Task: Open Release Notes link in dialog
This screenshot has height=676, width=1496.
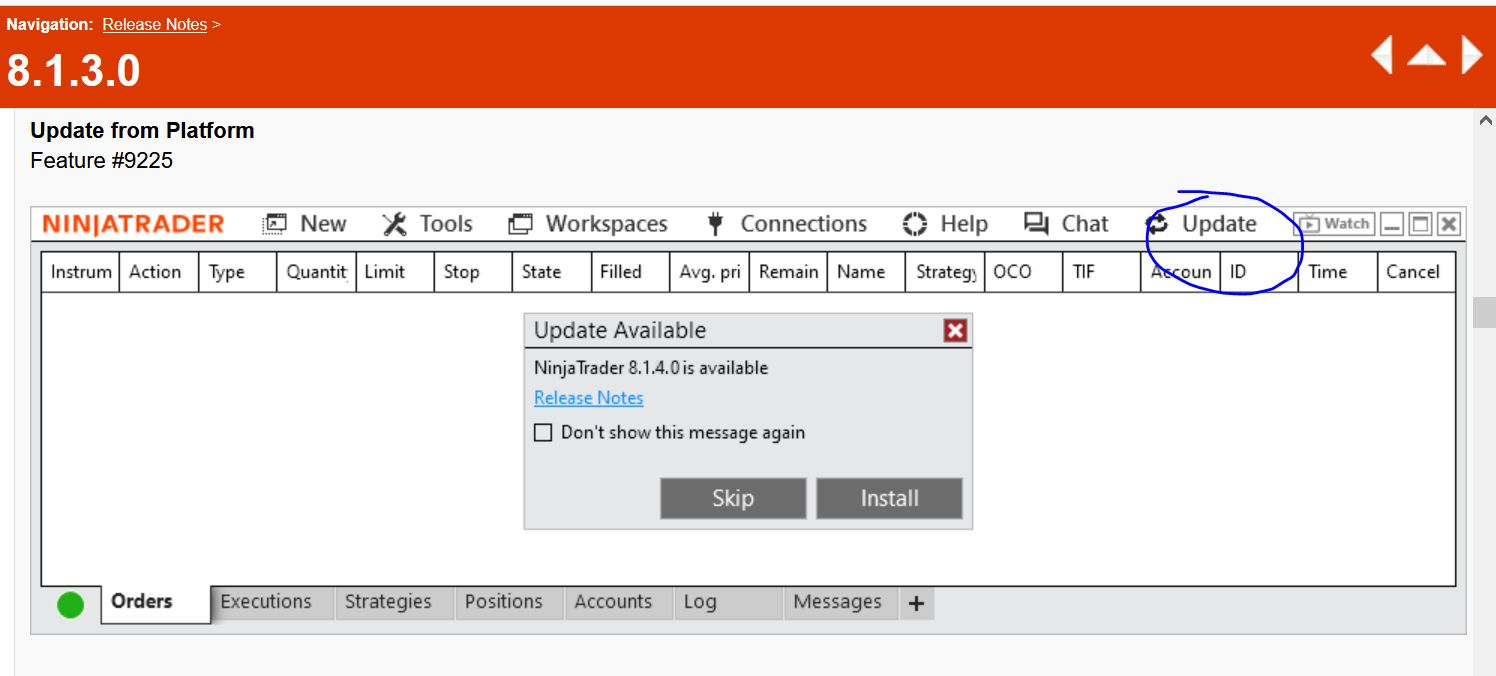Action: point(588,398)
